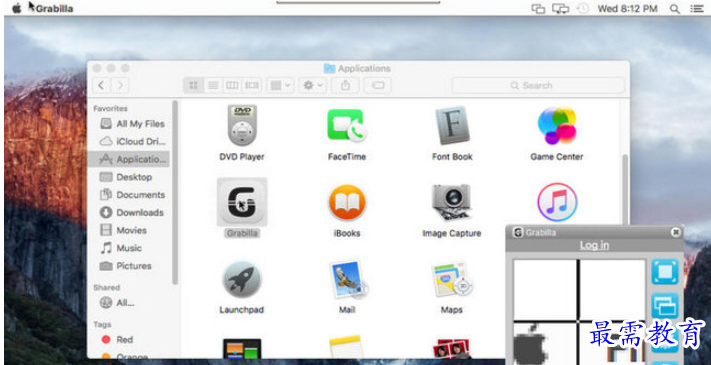Viewport: 711px width, 365px height.
Task: Select the iBooks app icon
Action: pos(347,202)
